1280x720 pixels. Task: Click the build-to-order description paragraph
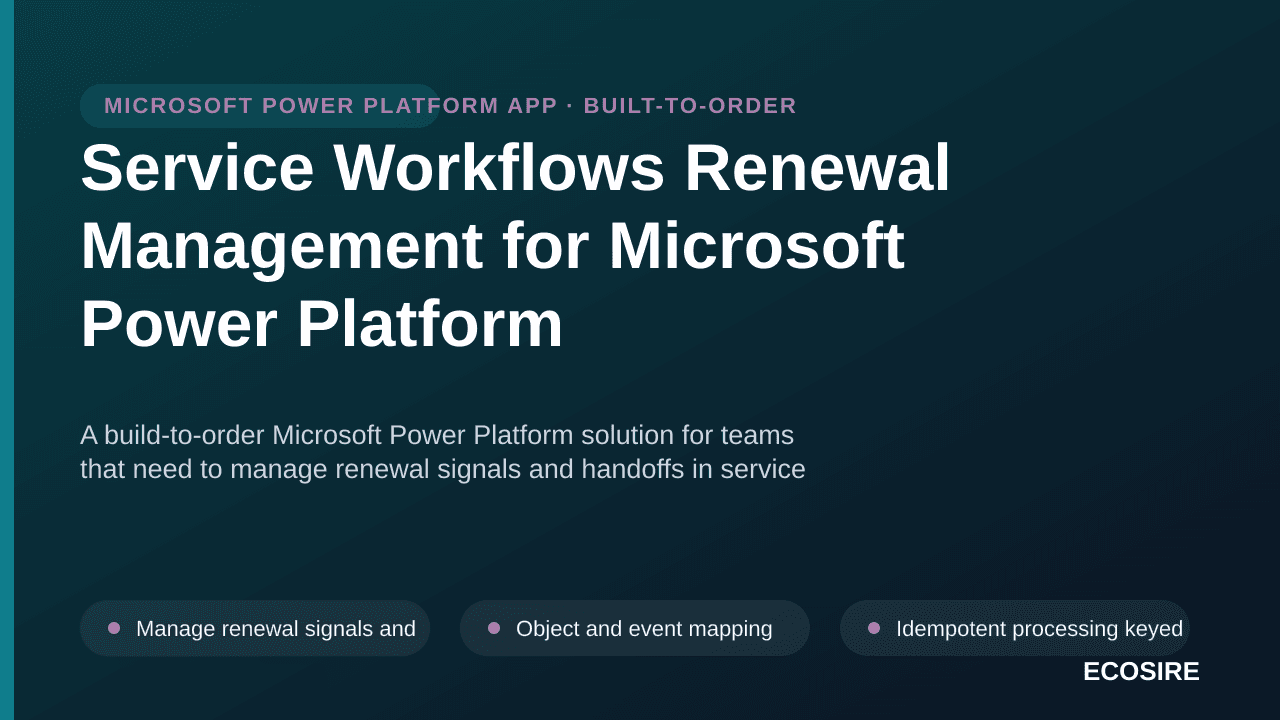click(443, 452)
